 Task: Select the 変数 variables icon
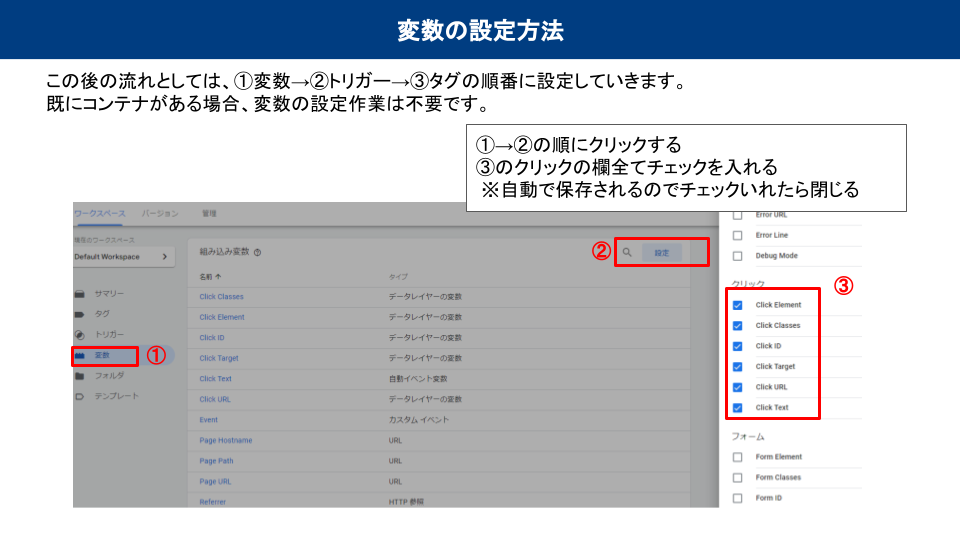(x=79, y=355)
